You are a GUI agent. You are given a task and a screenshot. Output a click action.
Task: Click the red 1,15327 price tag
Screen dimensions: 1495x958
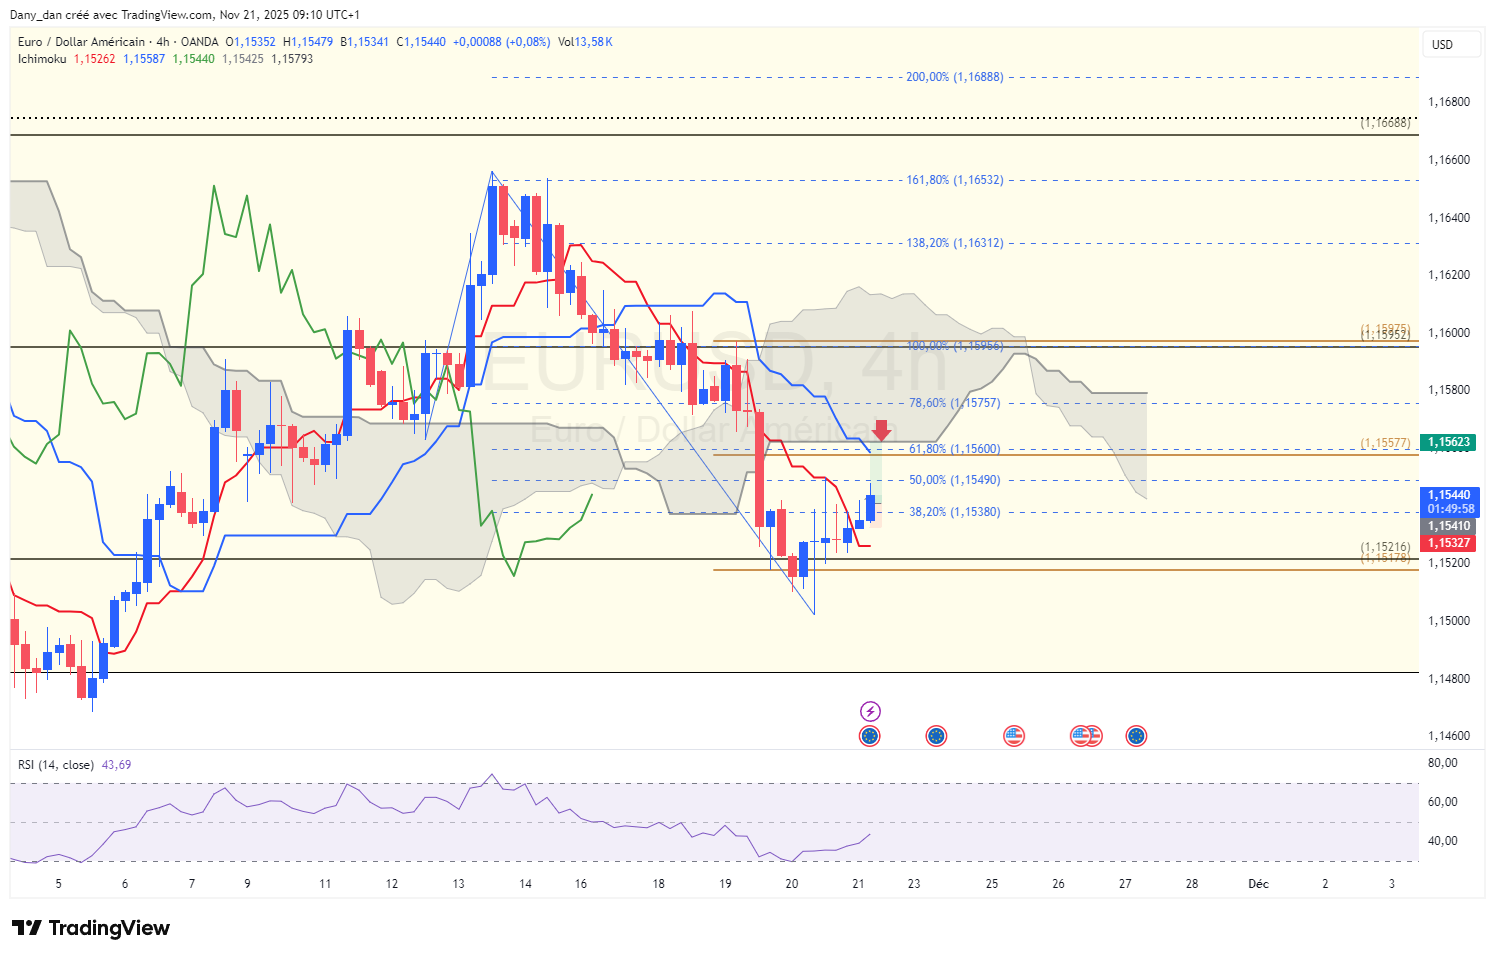click(1449, 543)
